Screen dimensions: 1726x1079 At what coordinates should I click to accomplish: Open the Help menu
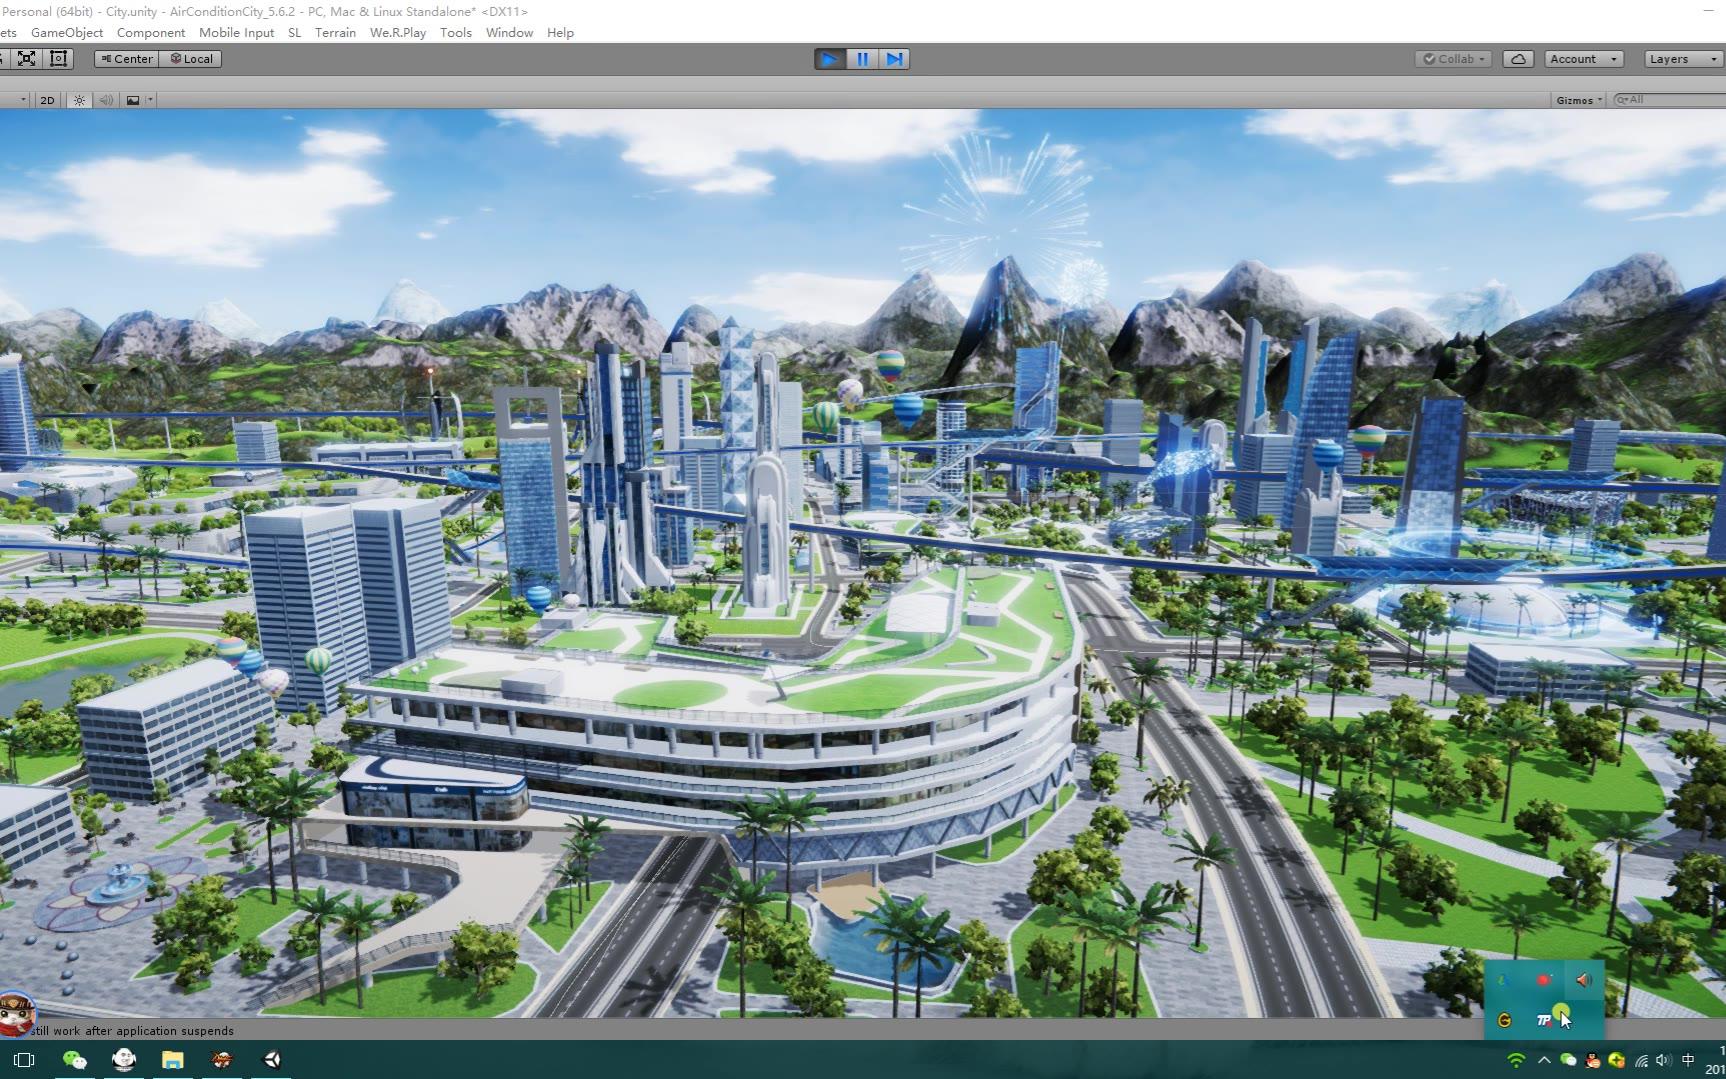coord(560,33)
